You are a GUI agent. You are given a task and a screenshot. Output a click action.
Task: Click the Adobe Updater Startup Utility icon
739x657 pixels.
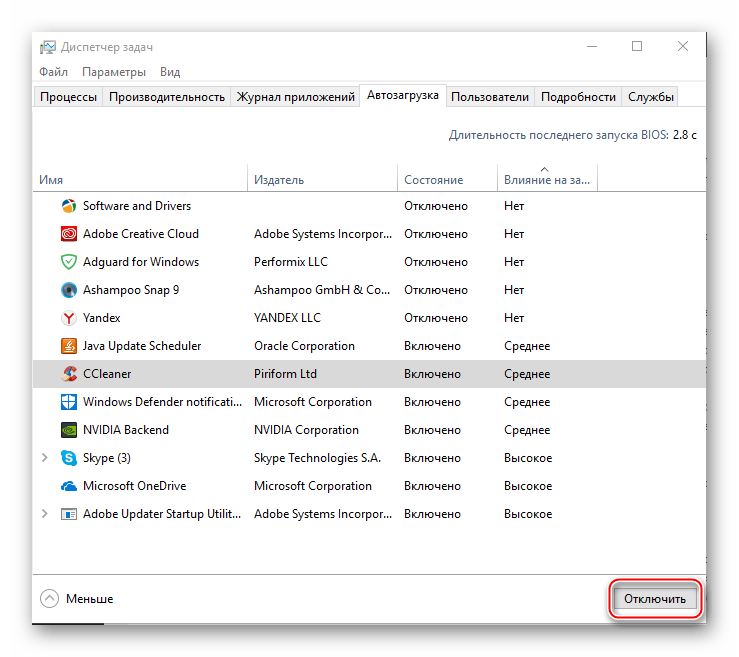[69, 514]
